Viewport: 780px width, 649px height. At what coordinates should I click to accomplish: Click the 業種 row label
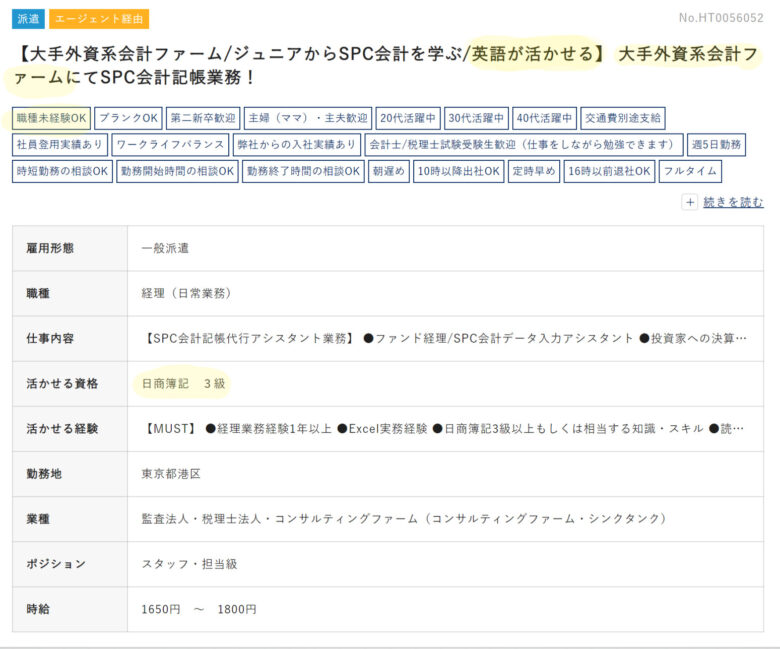[x=38, y=519]
